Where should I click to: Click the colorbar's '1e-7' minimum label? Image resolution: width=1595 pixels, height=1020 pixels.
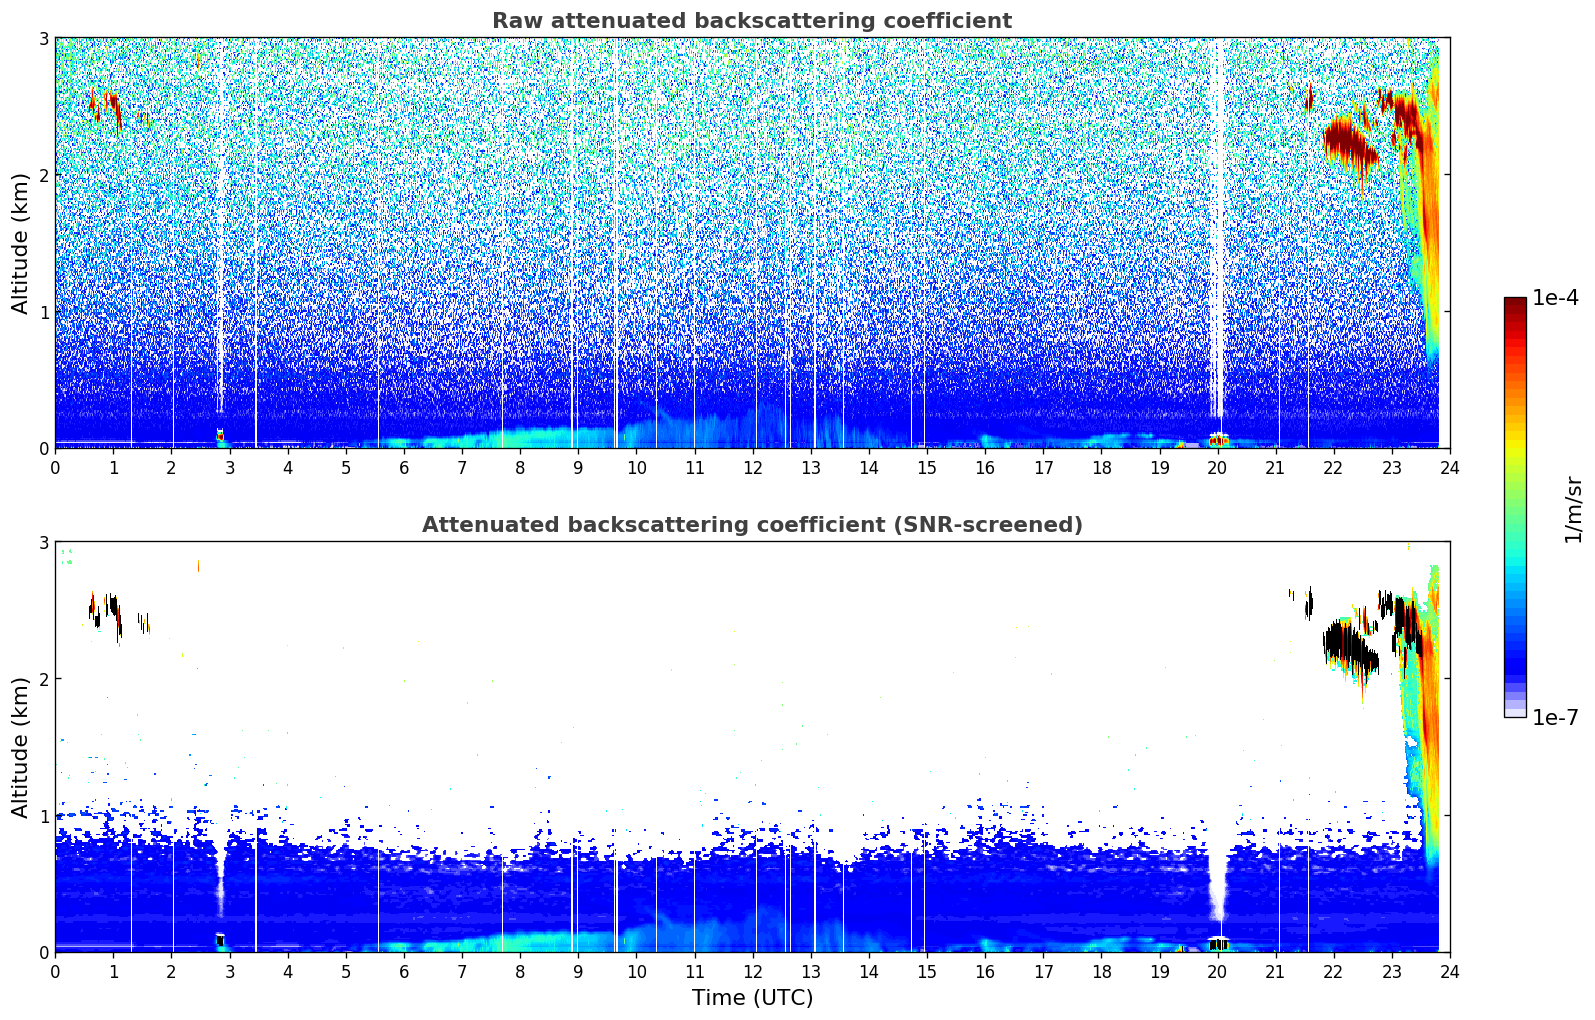(1554, 717)
